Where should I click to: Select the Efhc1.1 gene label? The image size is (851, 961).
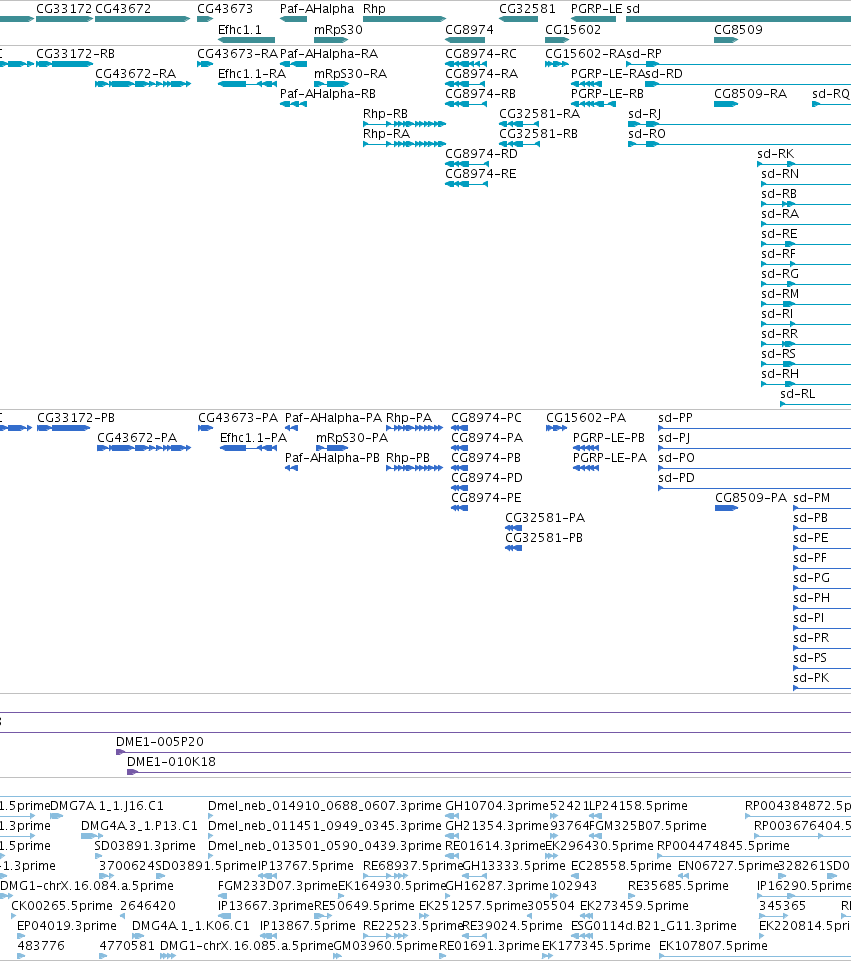(x=240, y=30)
